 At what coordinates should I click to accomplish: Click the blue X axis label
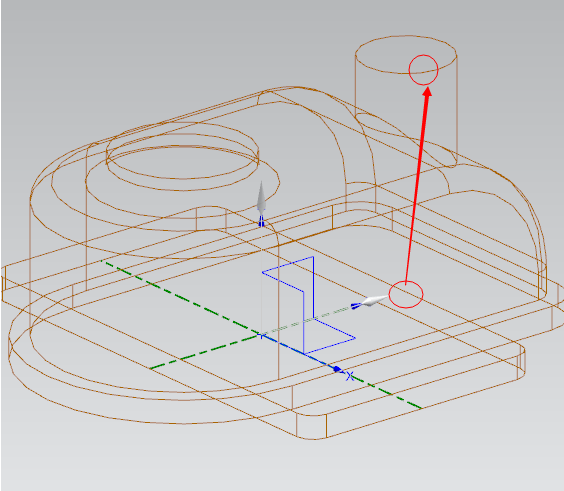coord(350,377)
